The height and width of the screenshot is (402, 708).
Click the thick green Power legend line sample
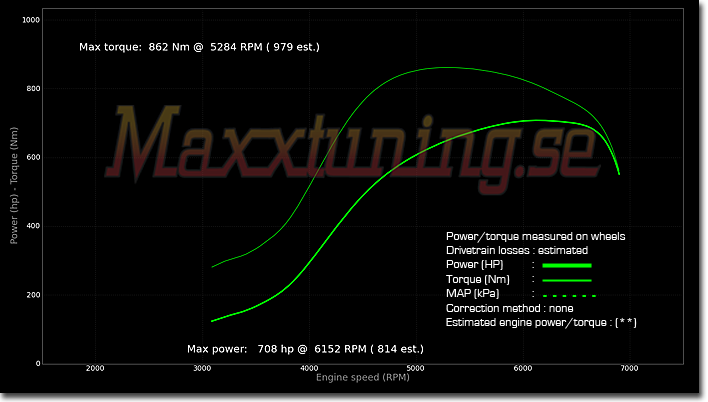coord(567,265)
